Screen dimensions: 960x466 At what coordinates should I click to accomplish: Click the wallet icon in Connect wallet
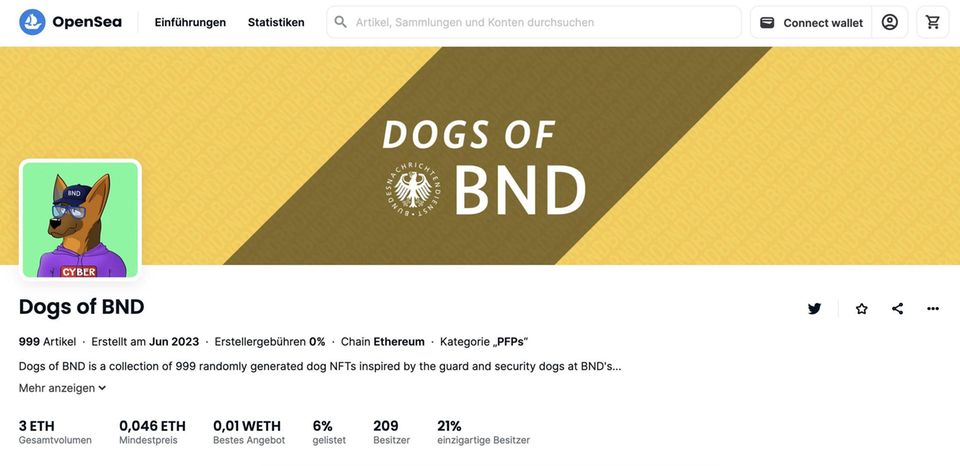767,23
